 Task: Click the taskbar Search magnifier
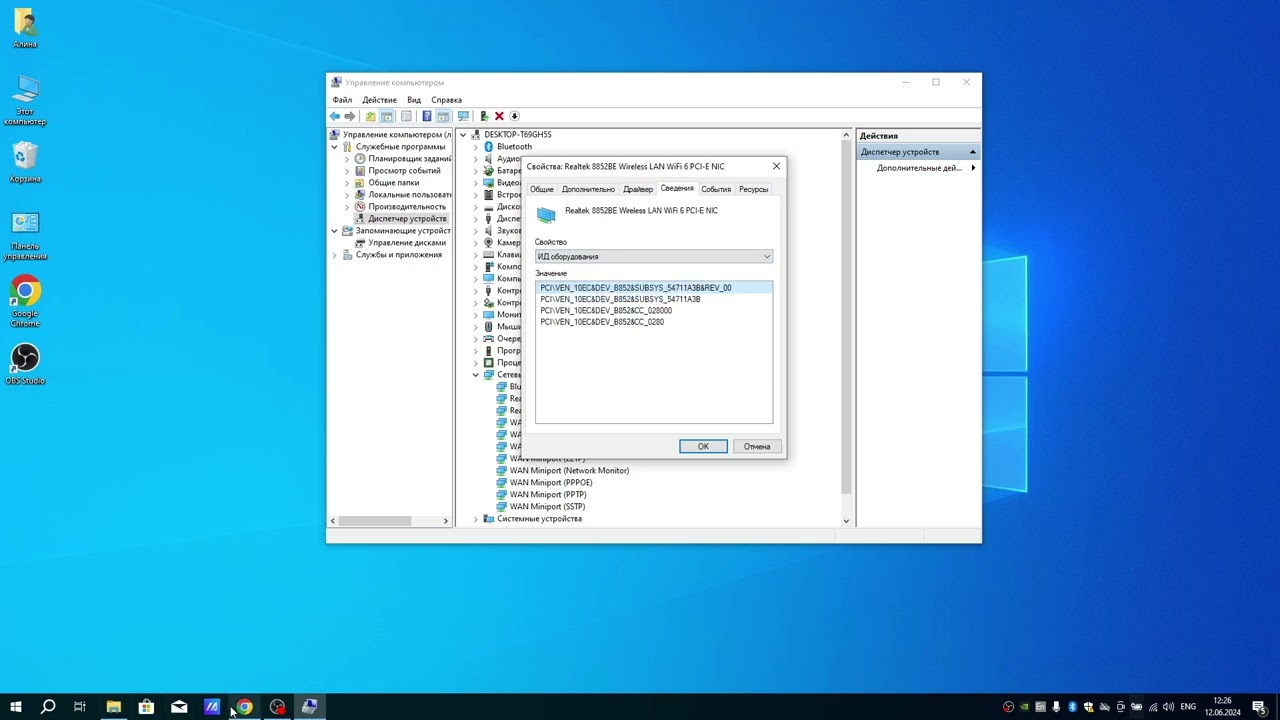[47, 707]
